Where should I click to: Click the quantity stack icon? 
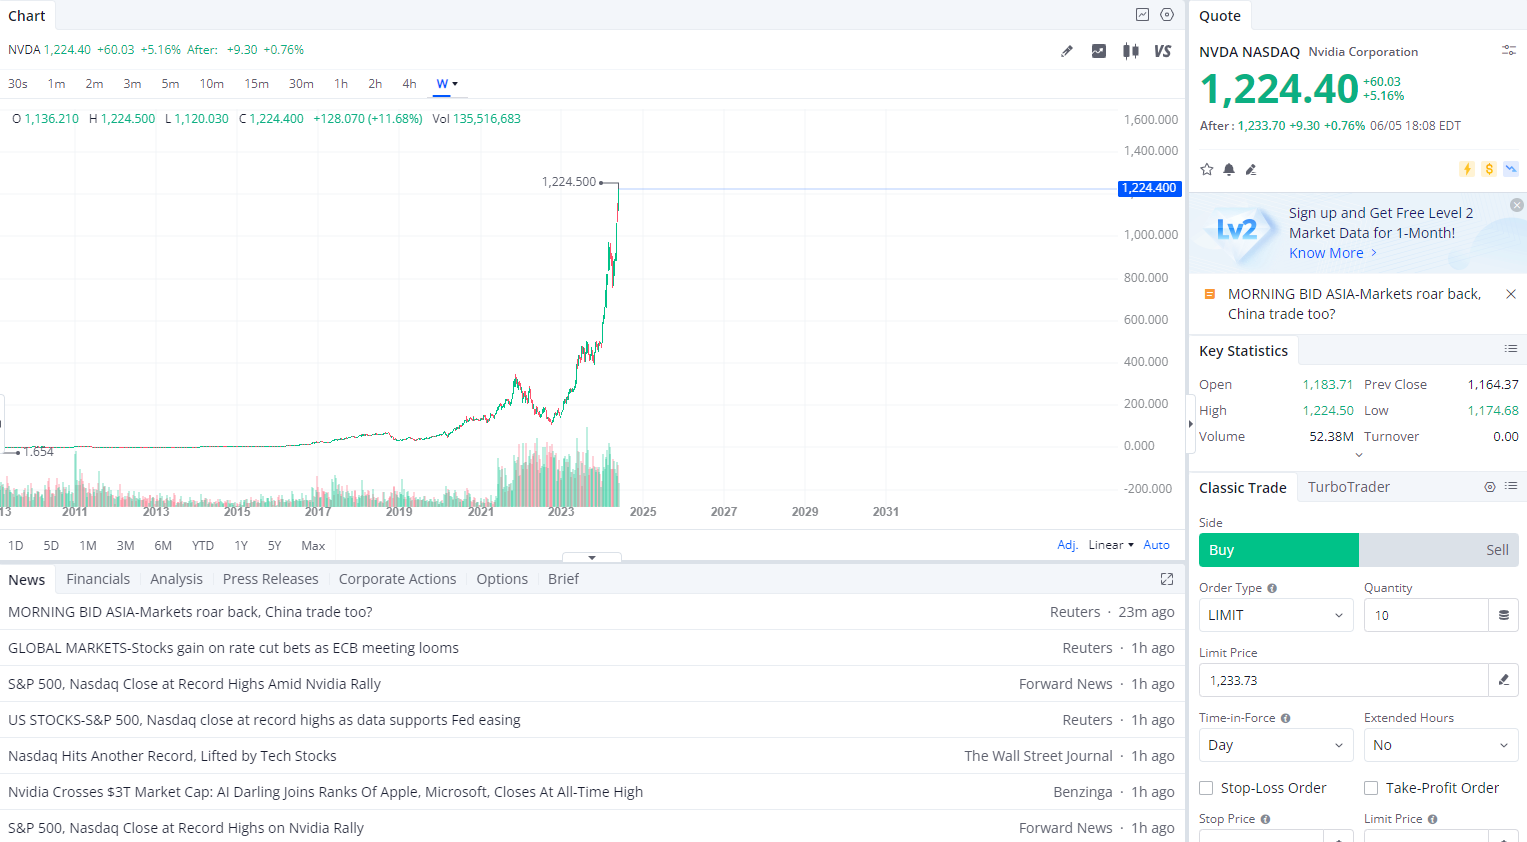[x=1503, y=615]
